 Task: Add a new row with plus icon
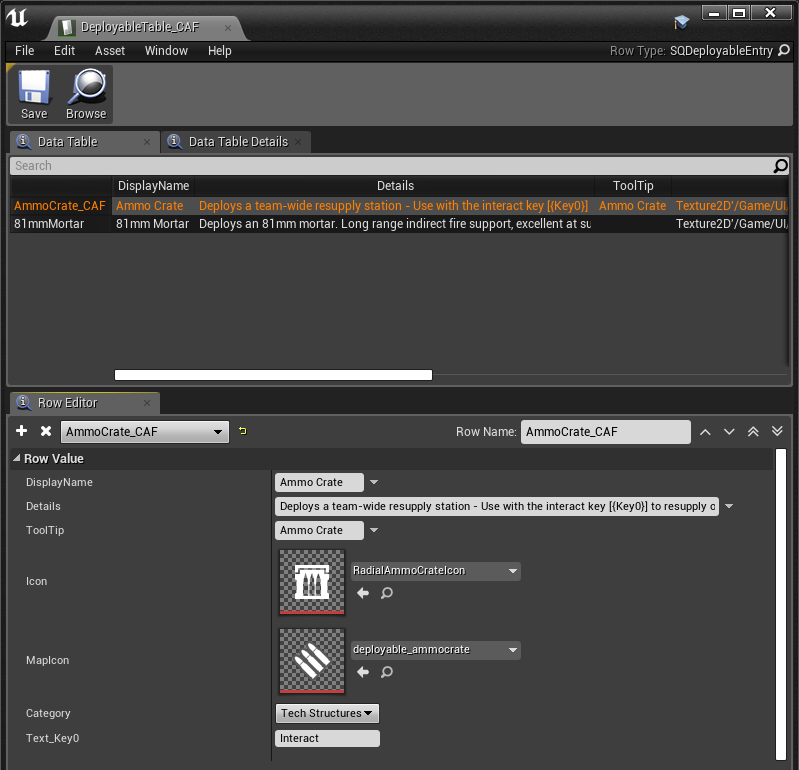tap(22, 431)
